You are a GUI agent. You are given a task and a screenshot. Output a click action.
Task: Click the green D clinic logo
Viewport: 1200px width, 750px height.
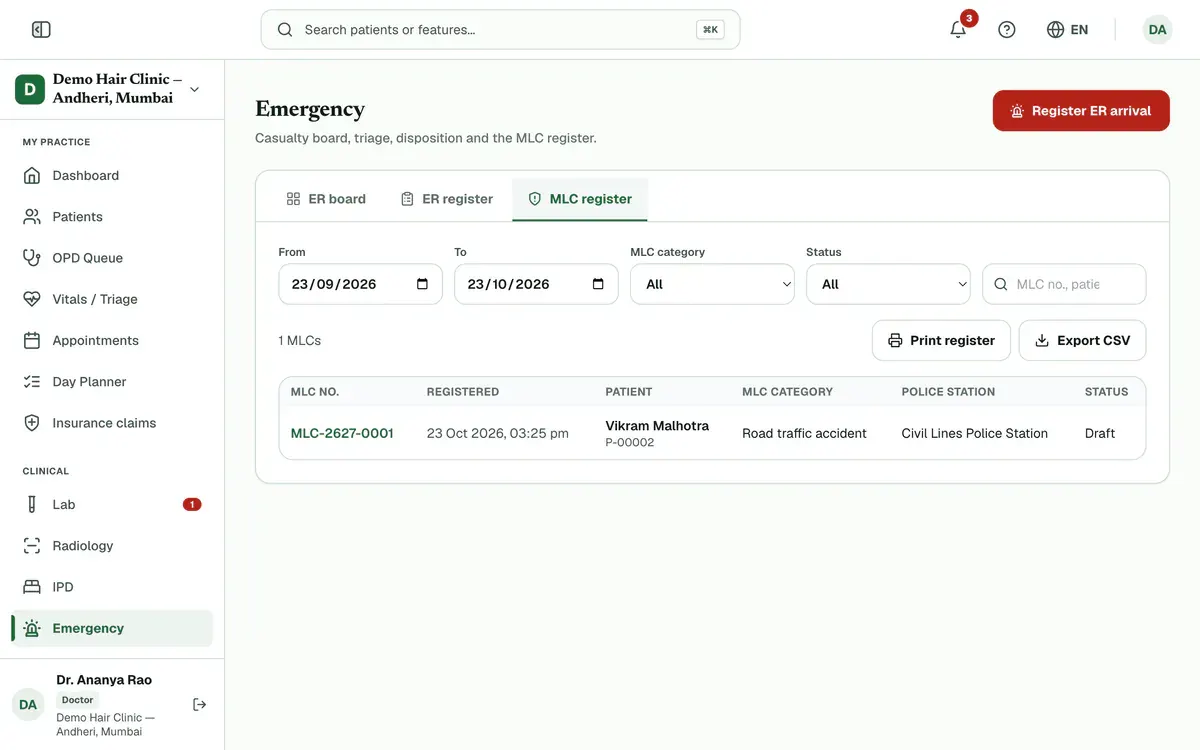coord(29,89)
